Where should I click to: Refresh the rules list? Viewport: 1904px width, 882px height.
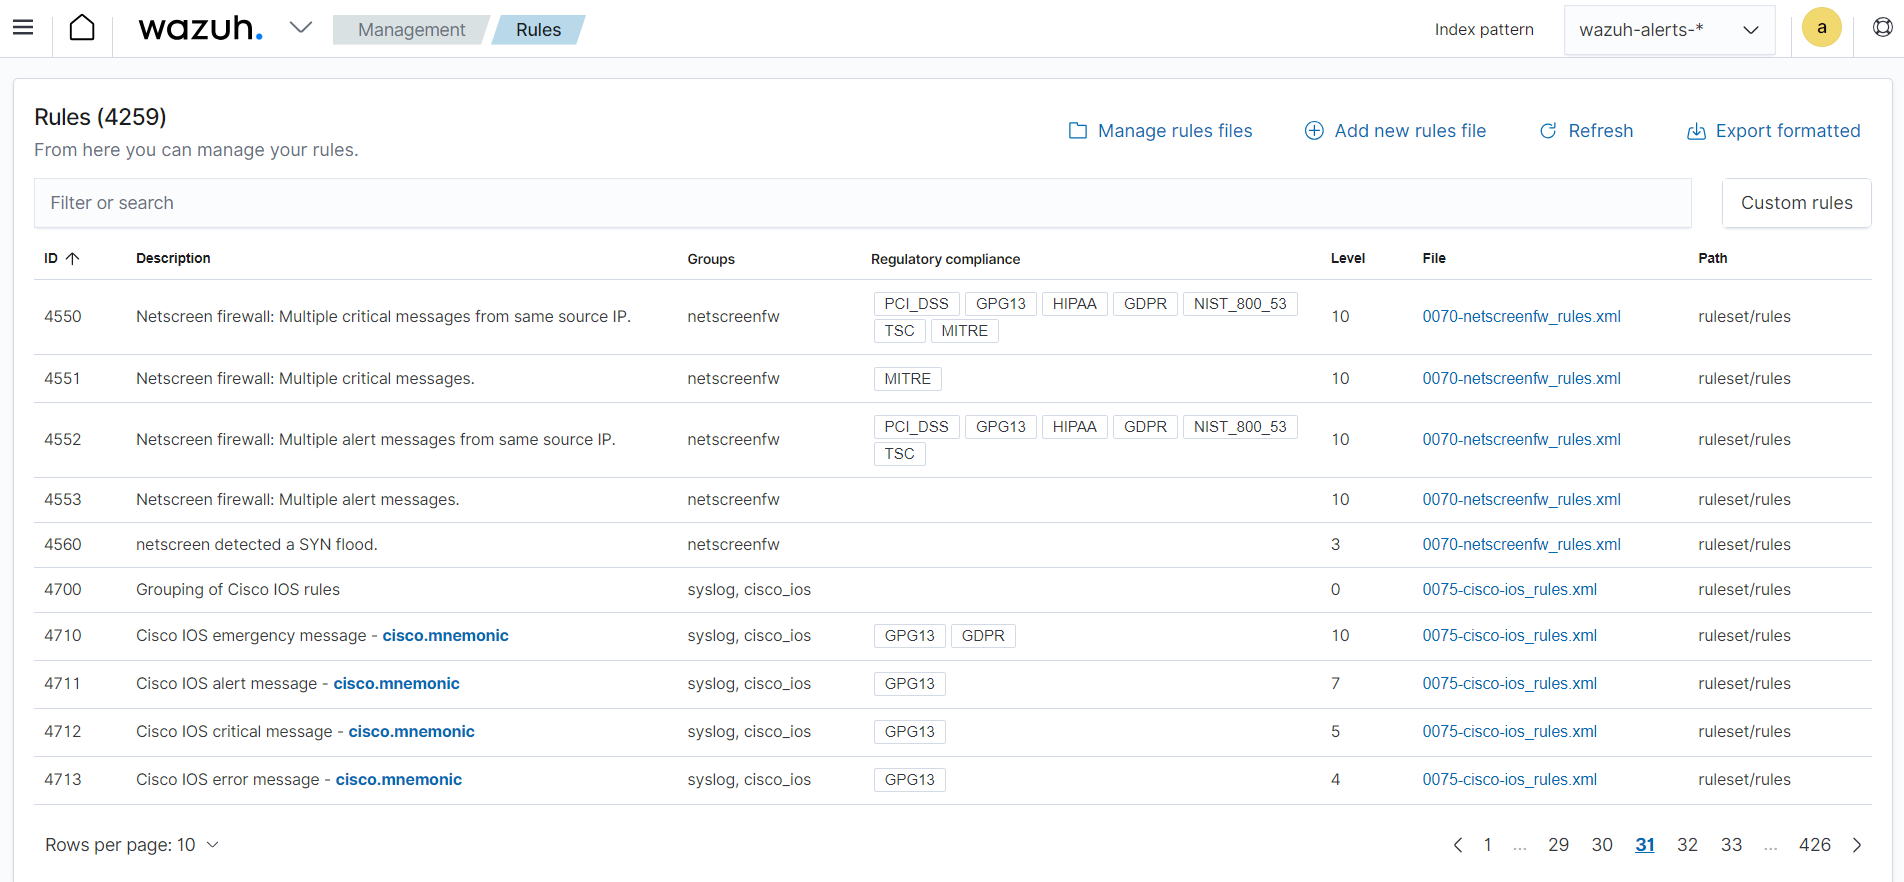[1586, 131]
